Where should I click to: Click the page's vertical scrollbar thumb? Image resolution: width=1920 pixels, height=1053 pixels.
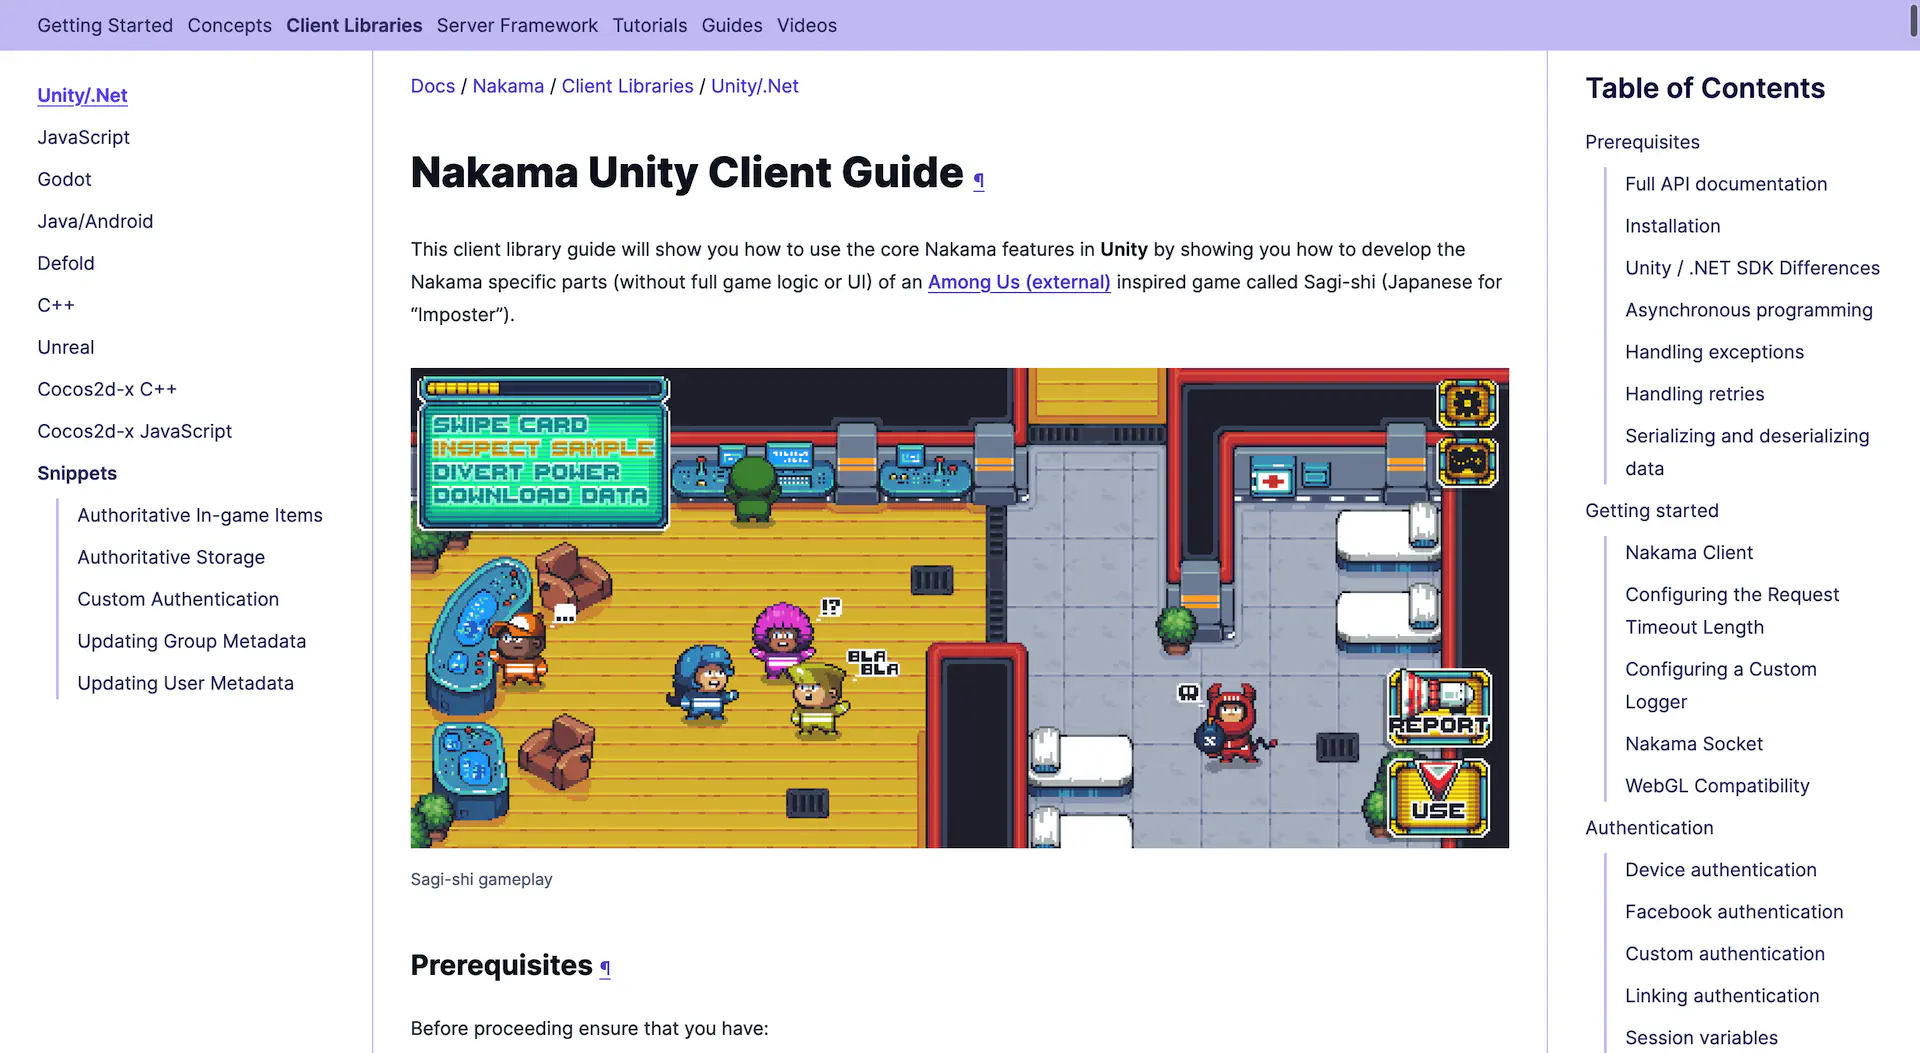tap(1914, 19)
